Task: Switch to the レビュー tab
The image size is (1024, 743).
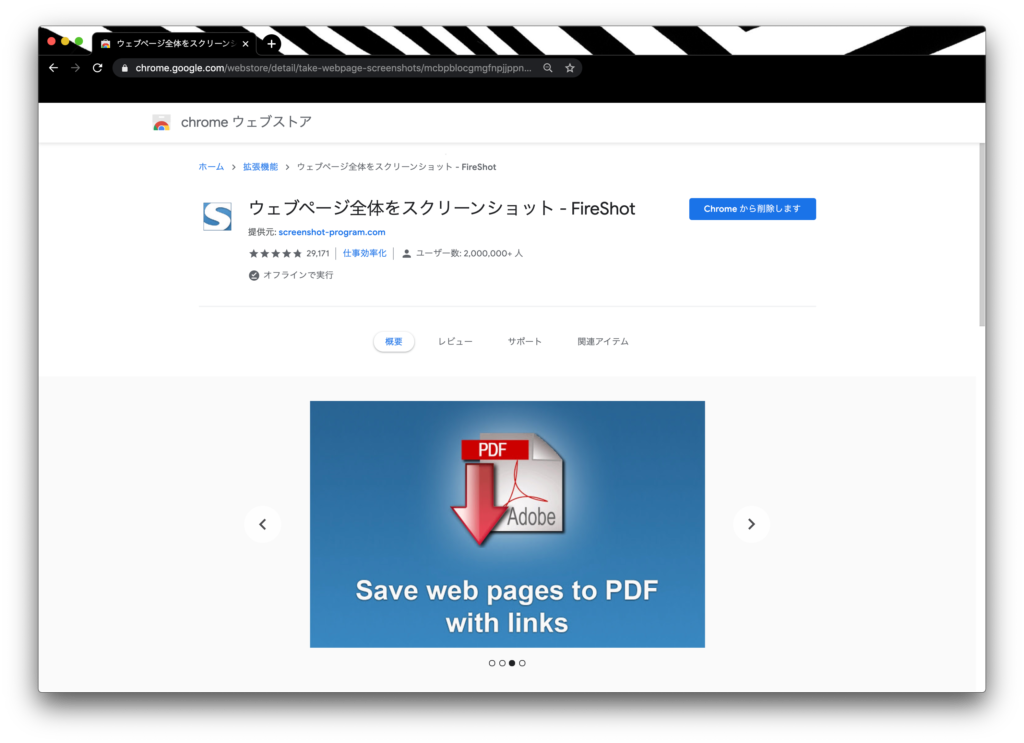Action: click(x=455, y=341)
